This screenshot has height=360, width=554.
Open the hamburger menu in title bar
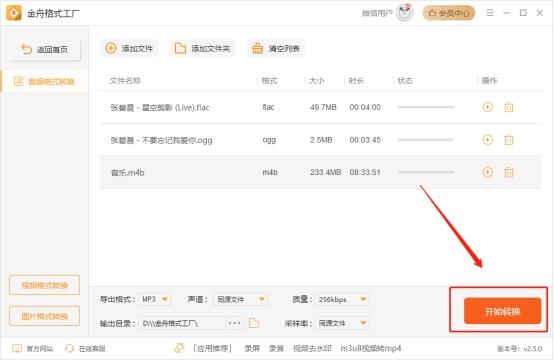click(490, 13)
